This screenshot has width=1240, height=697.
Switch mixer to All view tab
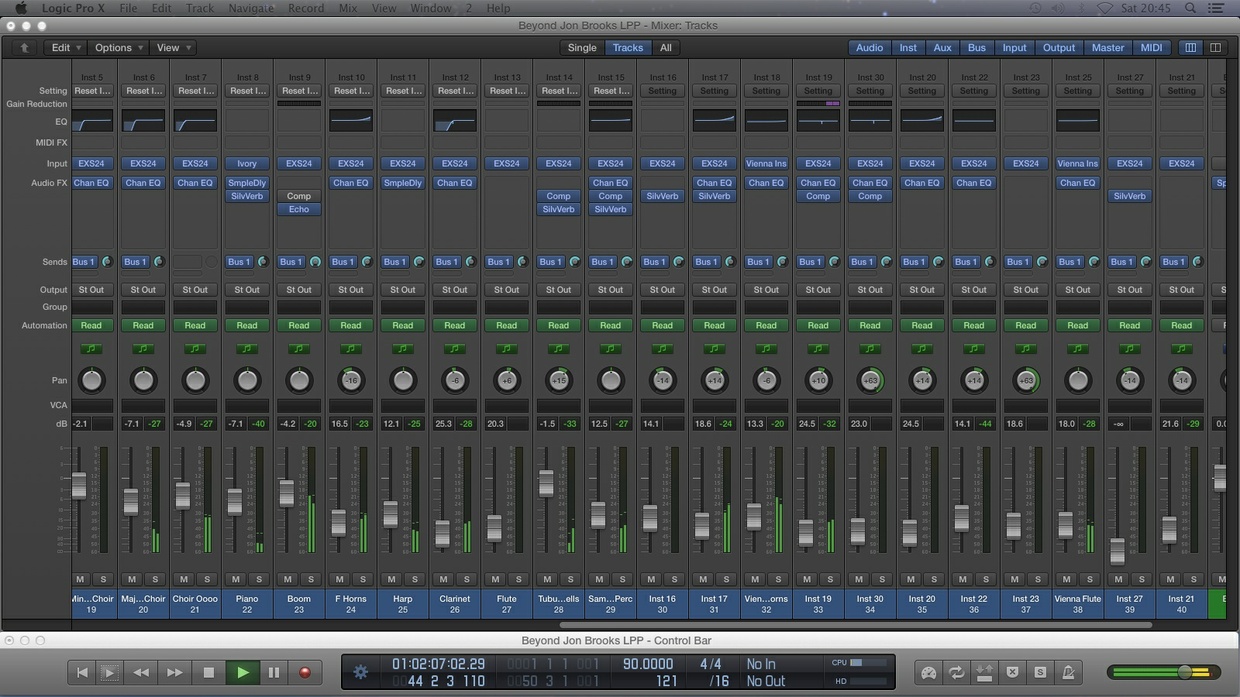pos(665,47)
